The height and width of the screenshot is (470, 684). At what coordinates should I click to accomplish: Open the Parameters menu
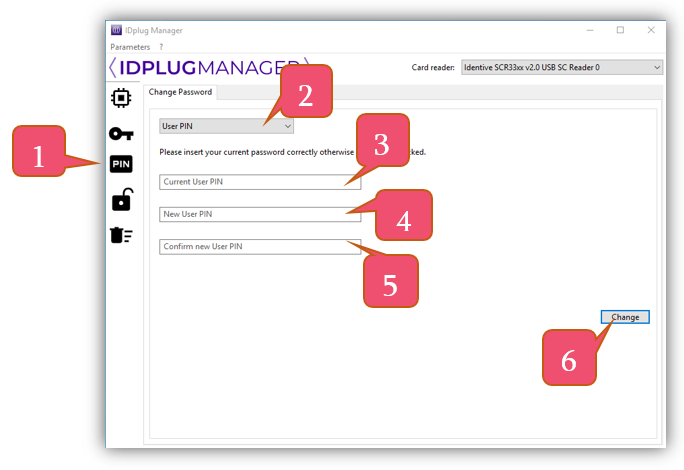(x=130, y=47)
